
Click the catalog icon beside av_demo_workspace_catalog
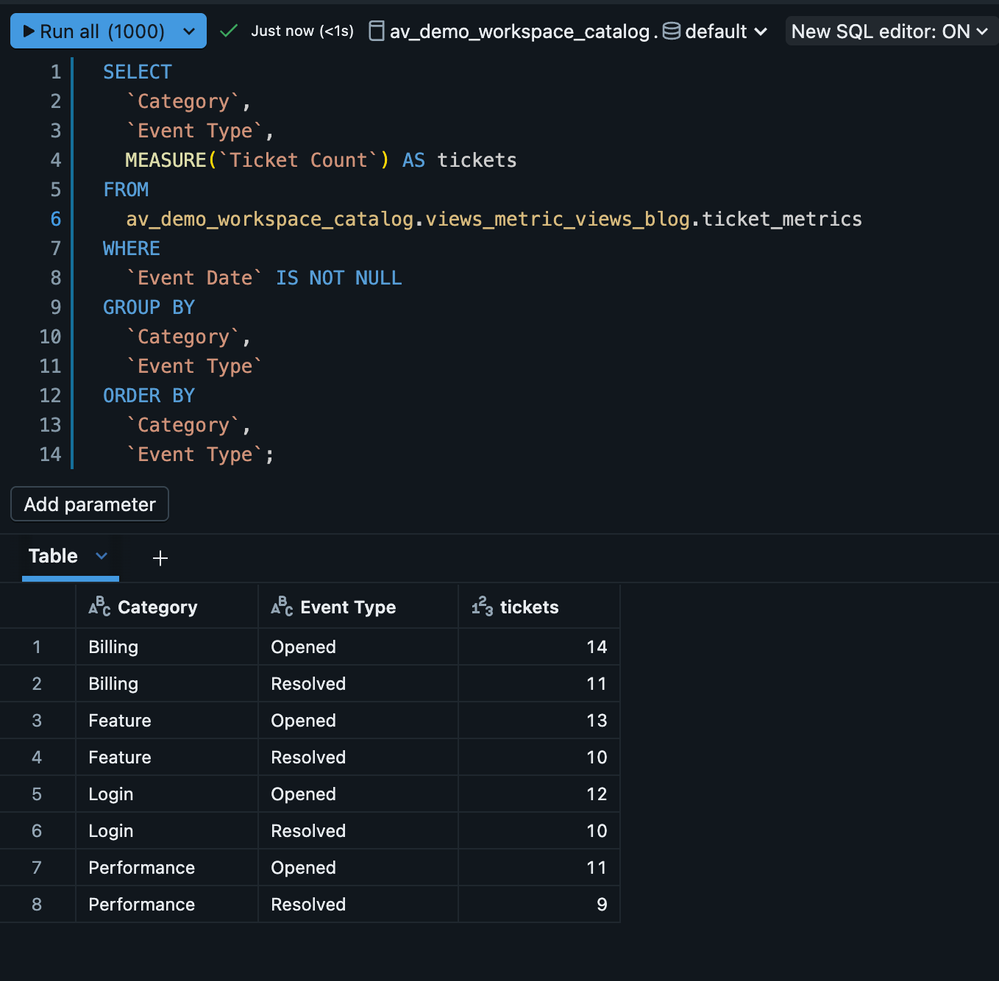point(376,31)
